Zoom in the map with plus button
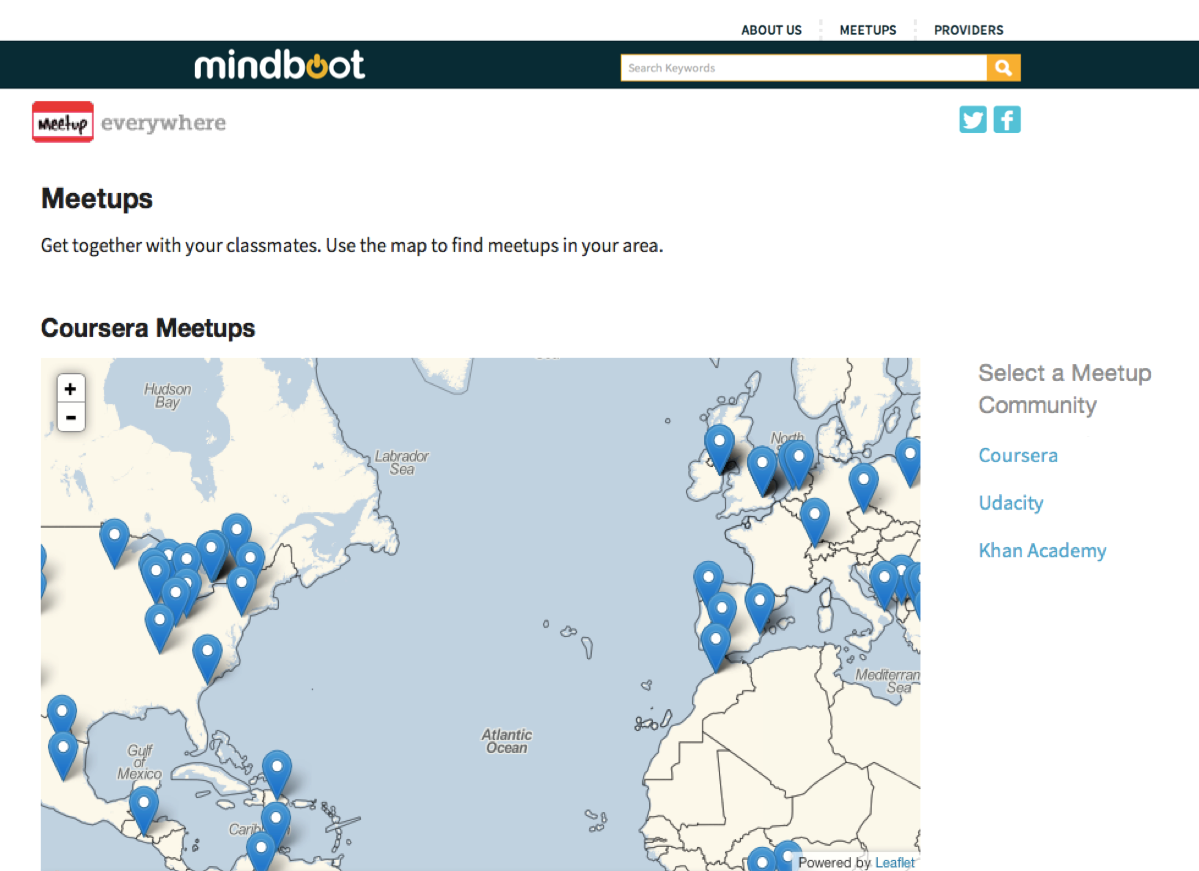The image size is (1199, 871). click(70, 389)
